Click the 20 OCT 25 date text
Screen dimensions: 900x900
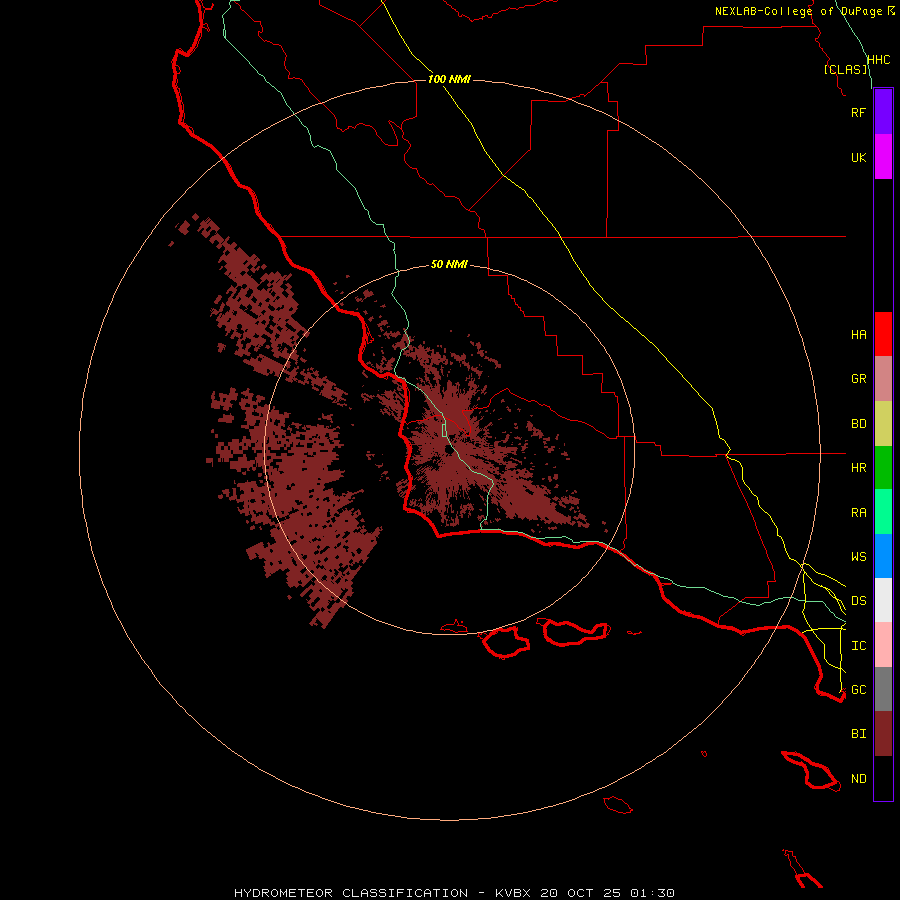[580, 893]
